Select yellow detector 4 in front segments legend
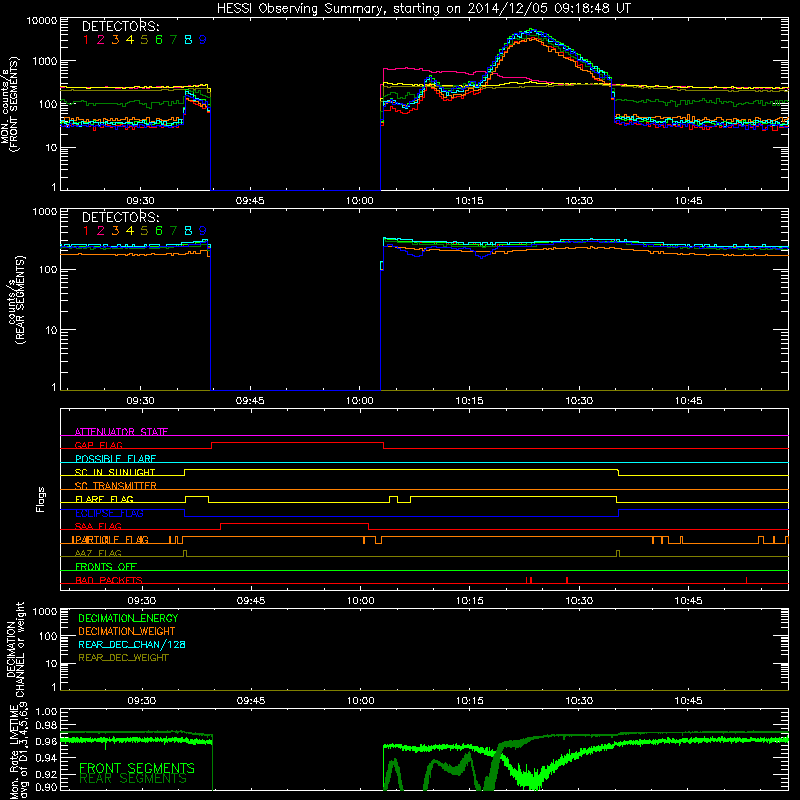The image size is (800, 800). point(130,40)
